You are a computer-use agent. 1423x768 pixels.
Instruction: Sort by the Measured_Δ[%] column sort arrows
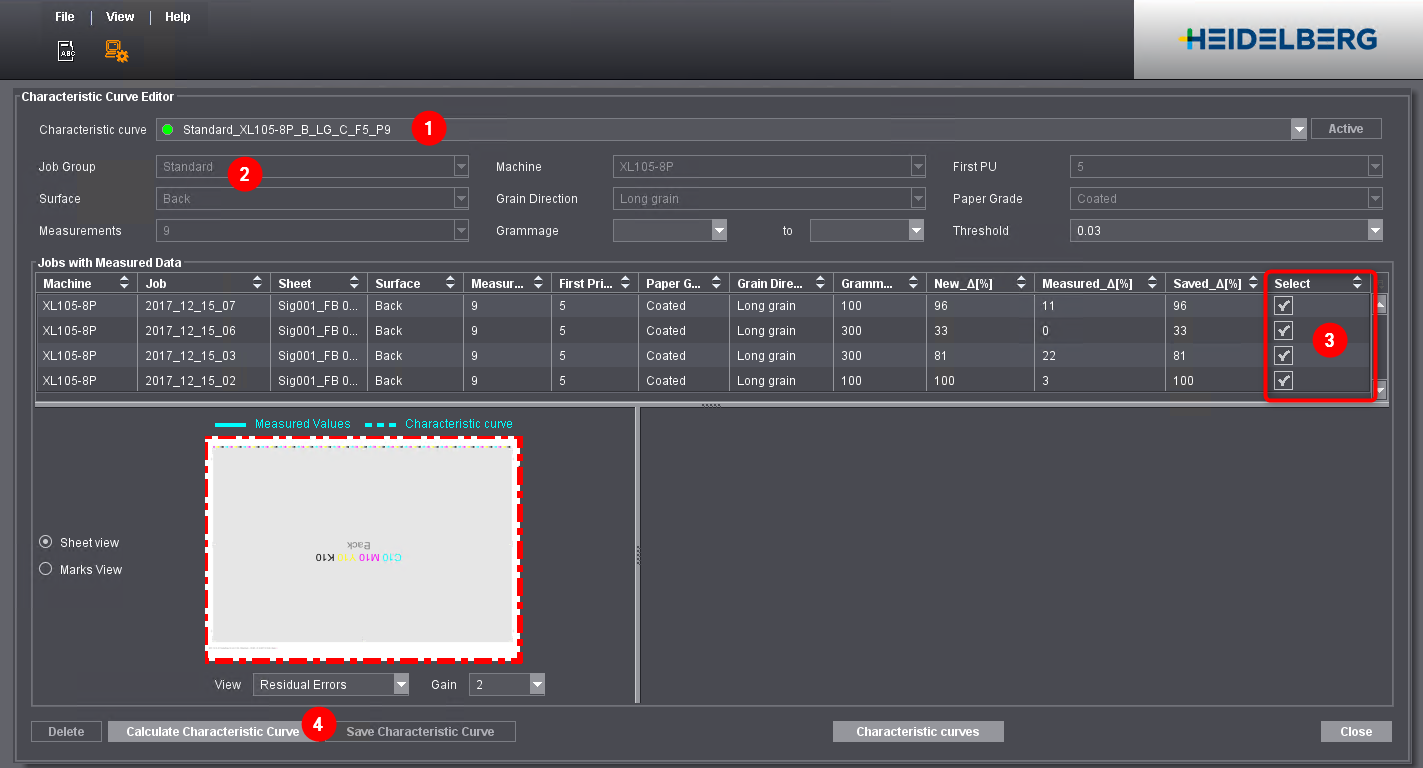click(1151, 284)
